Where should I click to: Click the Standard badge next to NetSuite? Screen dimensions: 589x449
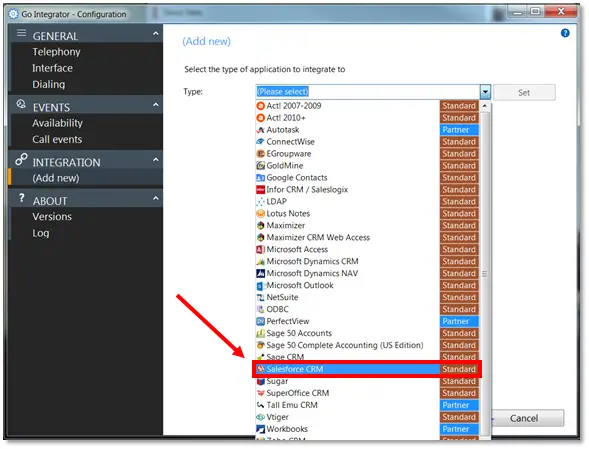click(459, 298)
